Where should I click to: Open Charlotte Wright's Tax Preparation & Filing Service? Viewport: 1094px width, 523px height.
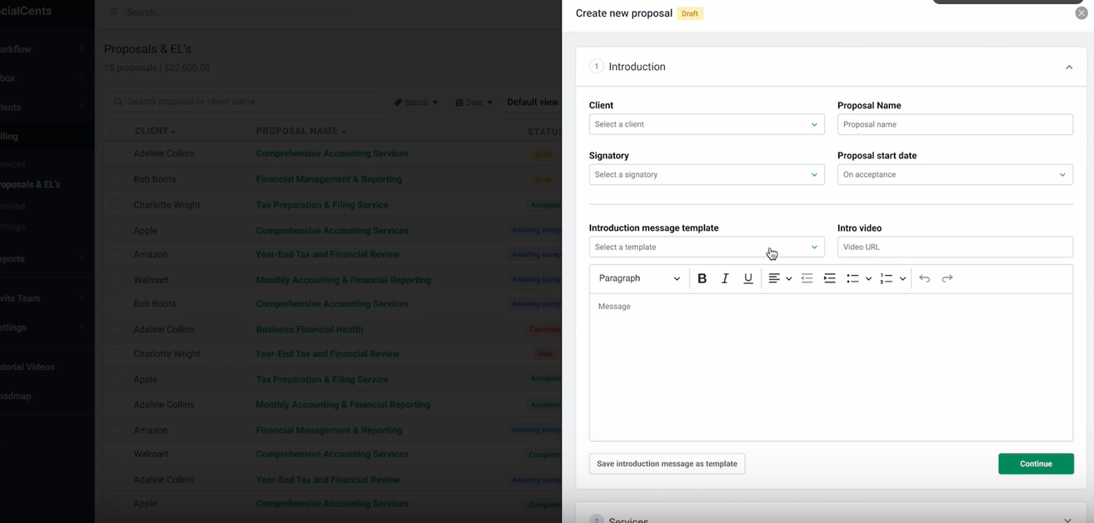(x=322, y=205)
